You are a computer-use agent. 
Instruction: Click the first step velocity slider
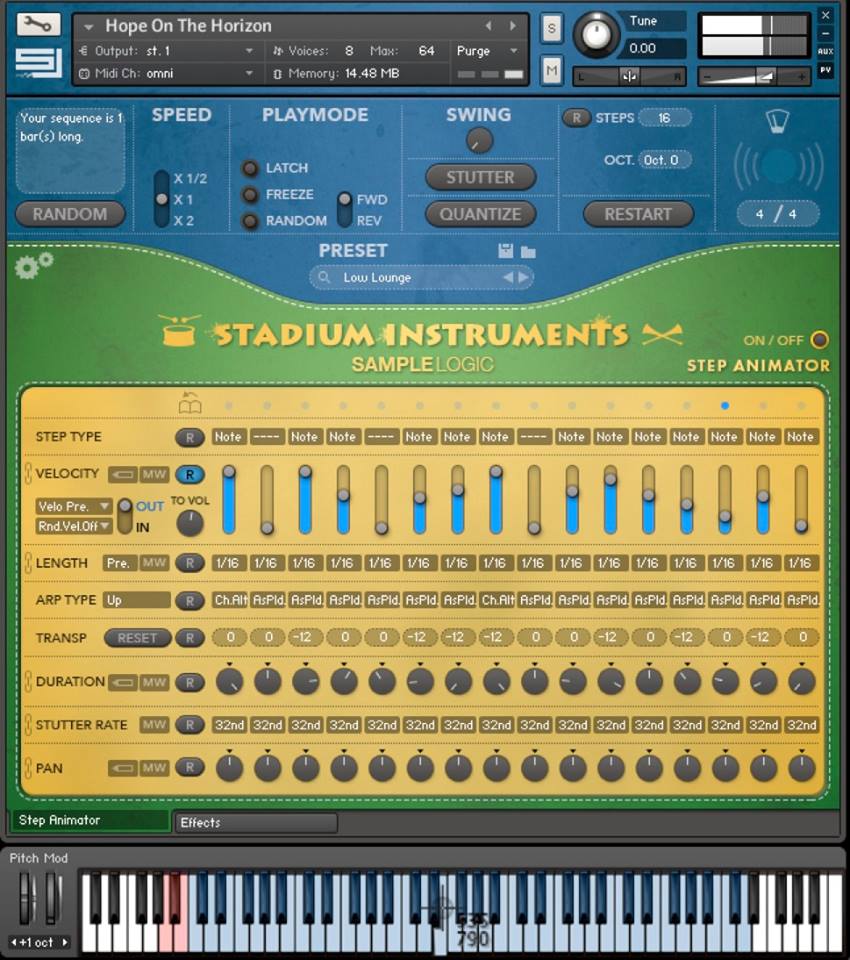(x=229, y=500)
